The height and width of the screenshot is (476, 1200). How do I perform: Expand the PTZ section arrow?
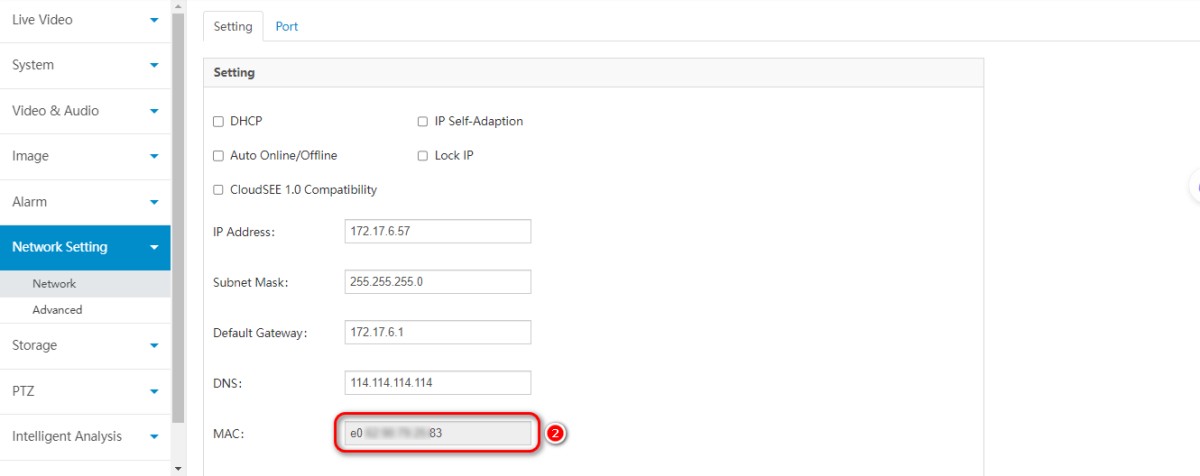(154, 392)
